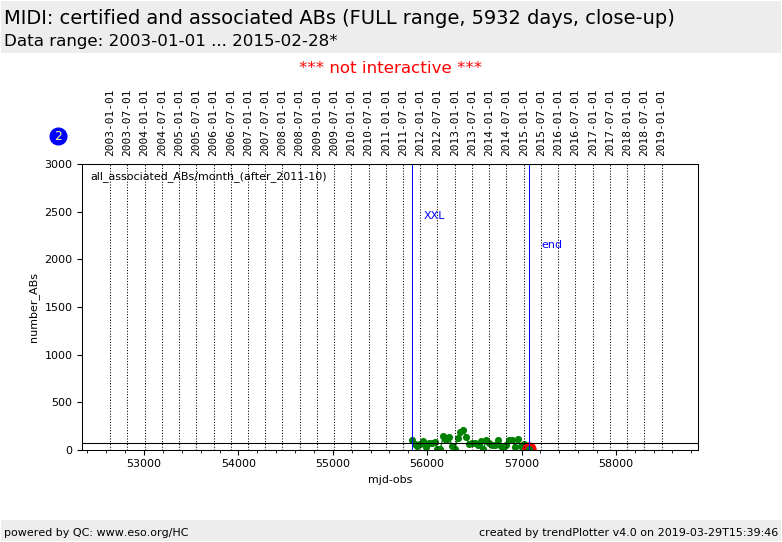
Task: Click the 1500 tick label on y-axis
Action: pyautogui.click(x=59, y=307)
